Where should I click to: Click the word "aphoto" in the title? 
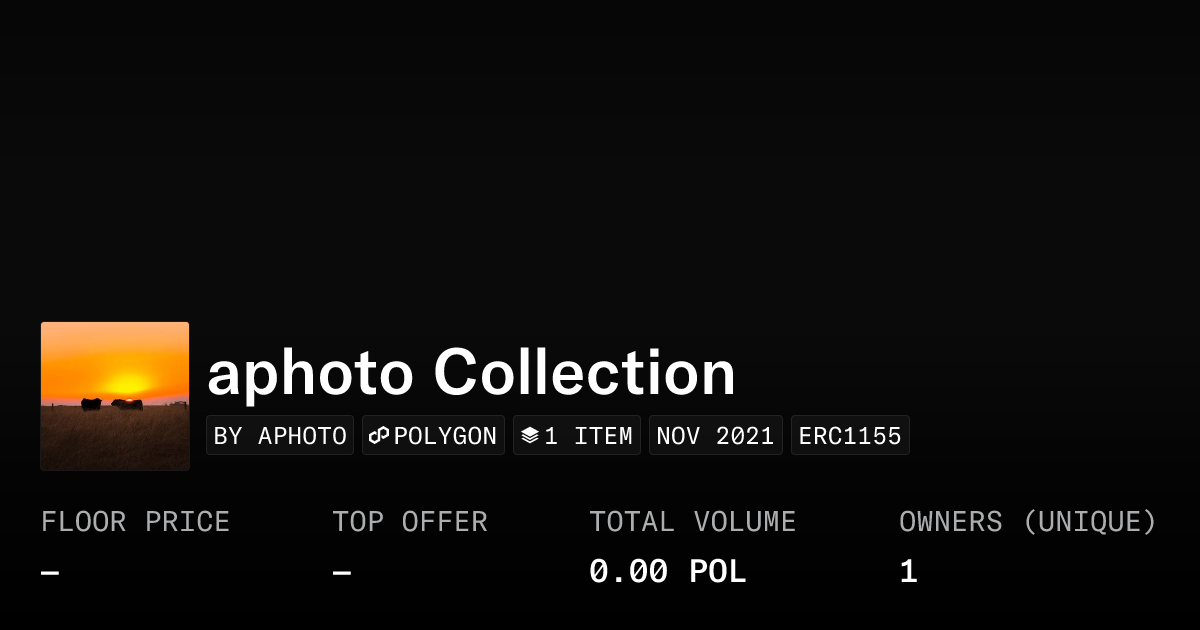point(310,374)
